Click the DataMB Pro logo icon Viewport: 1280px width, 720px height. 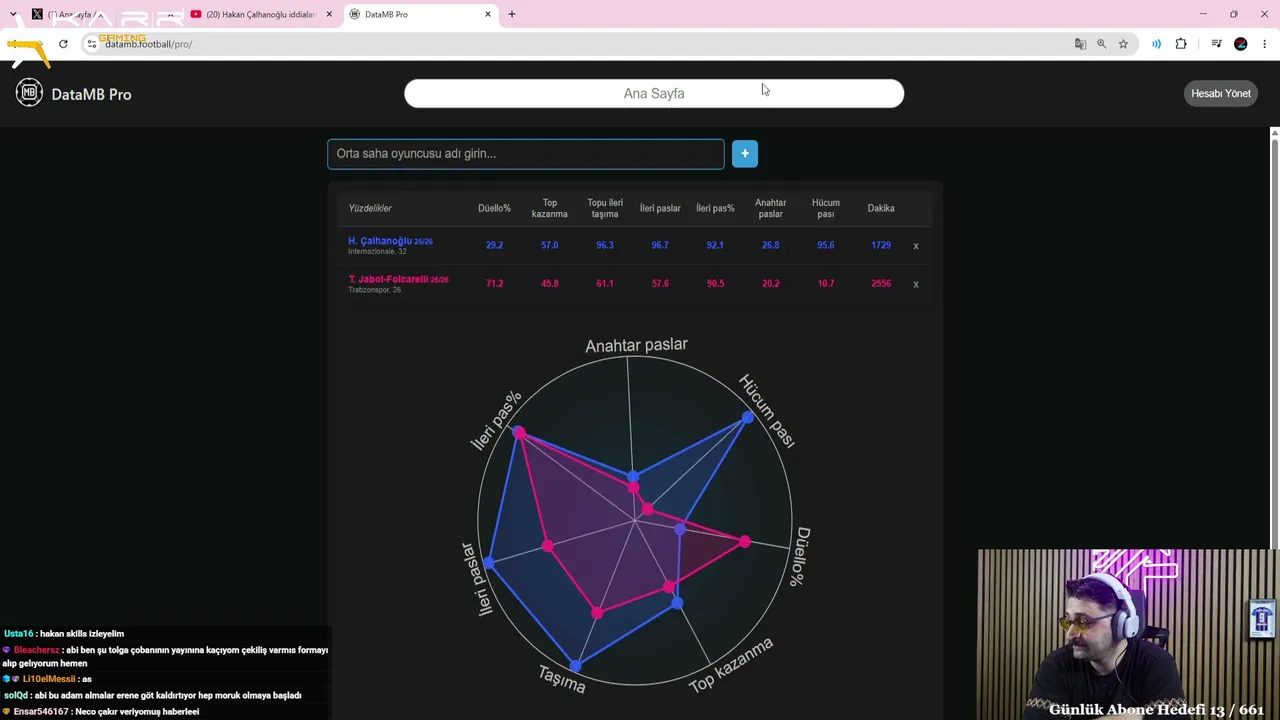pyautogui.click(x=29, y=93)
